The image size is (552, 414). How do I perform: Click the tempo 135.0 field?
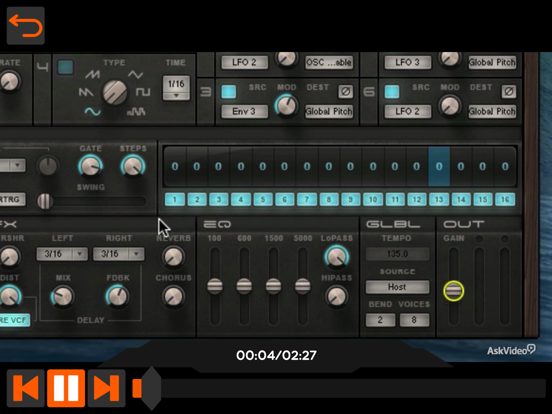(397, 254)
